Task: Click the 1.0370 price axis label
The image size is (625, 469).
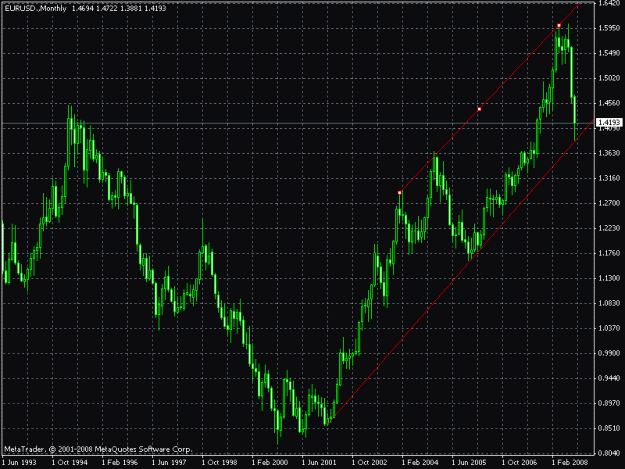Action: pyautogui.click(x=609, y=329)
